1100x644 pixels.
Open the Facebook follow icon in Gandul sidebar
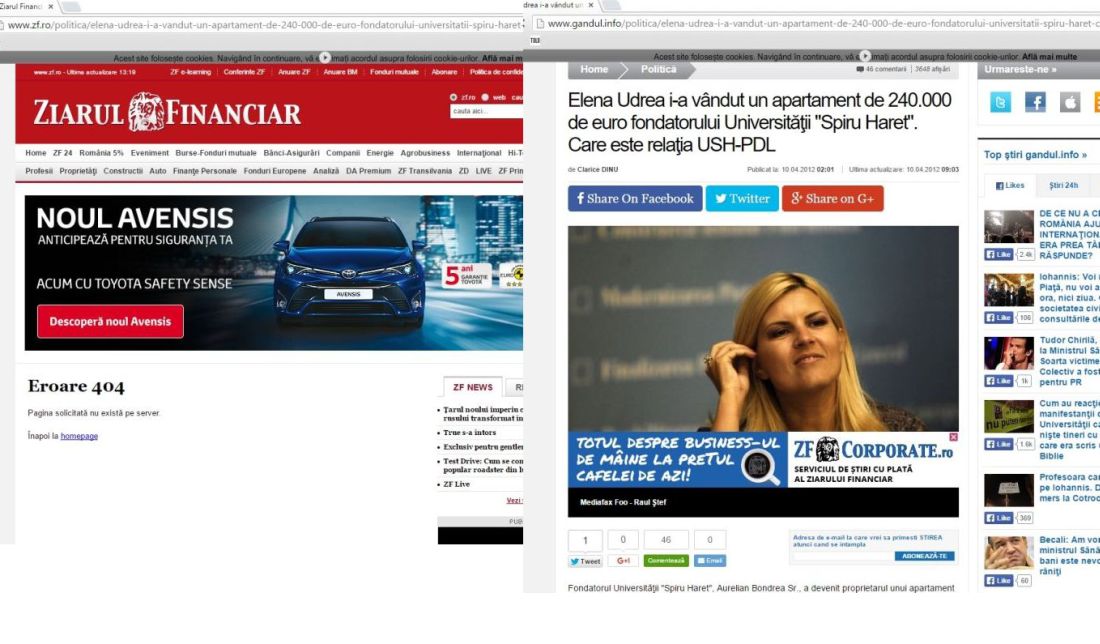click(x=1035, y=102)
